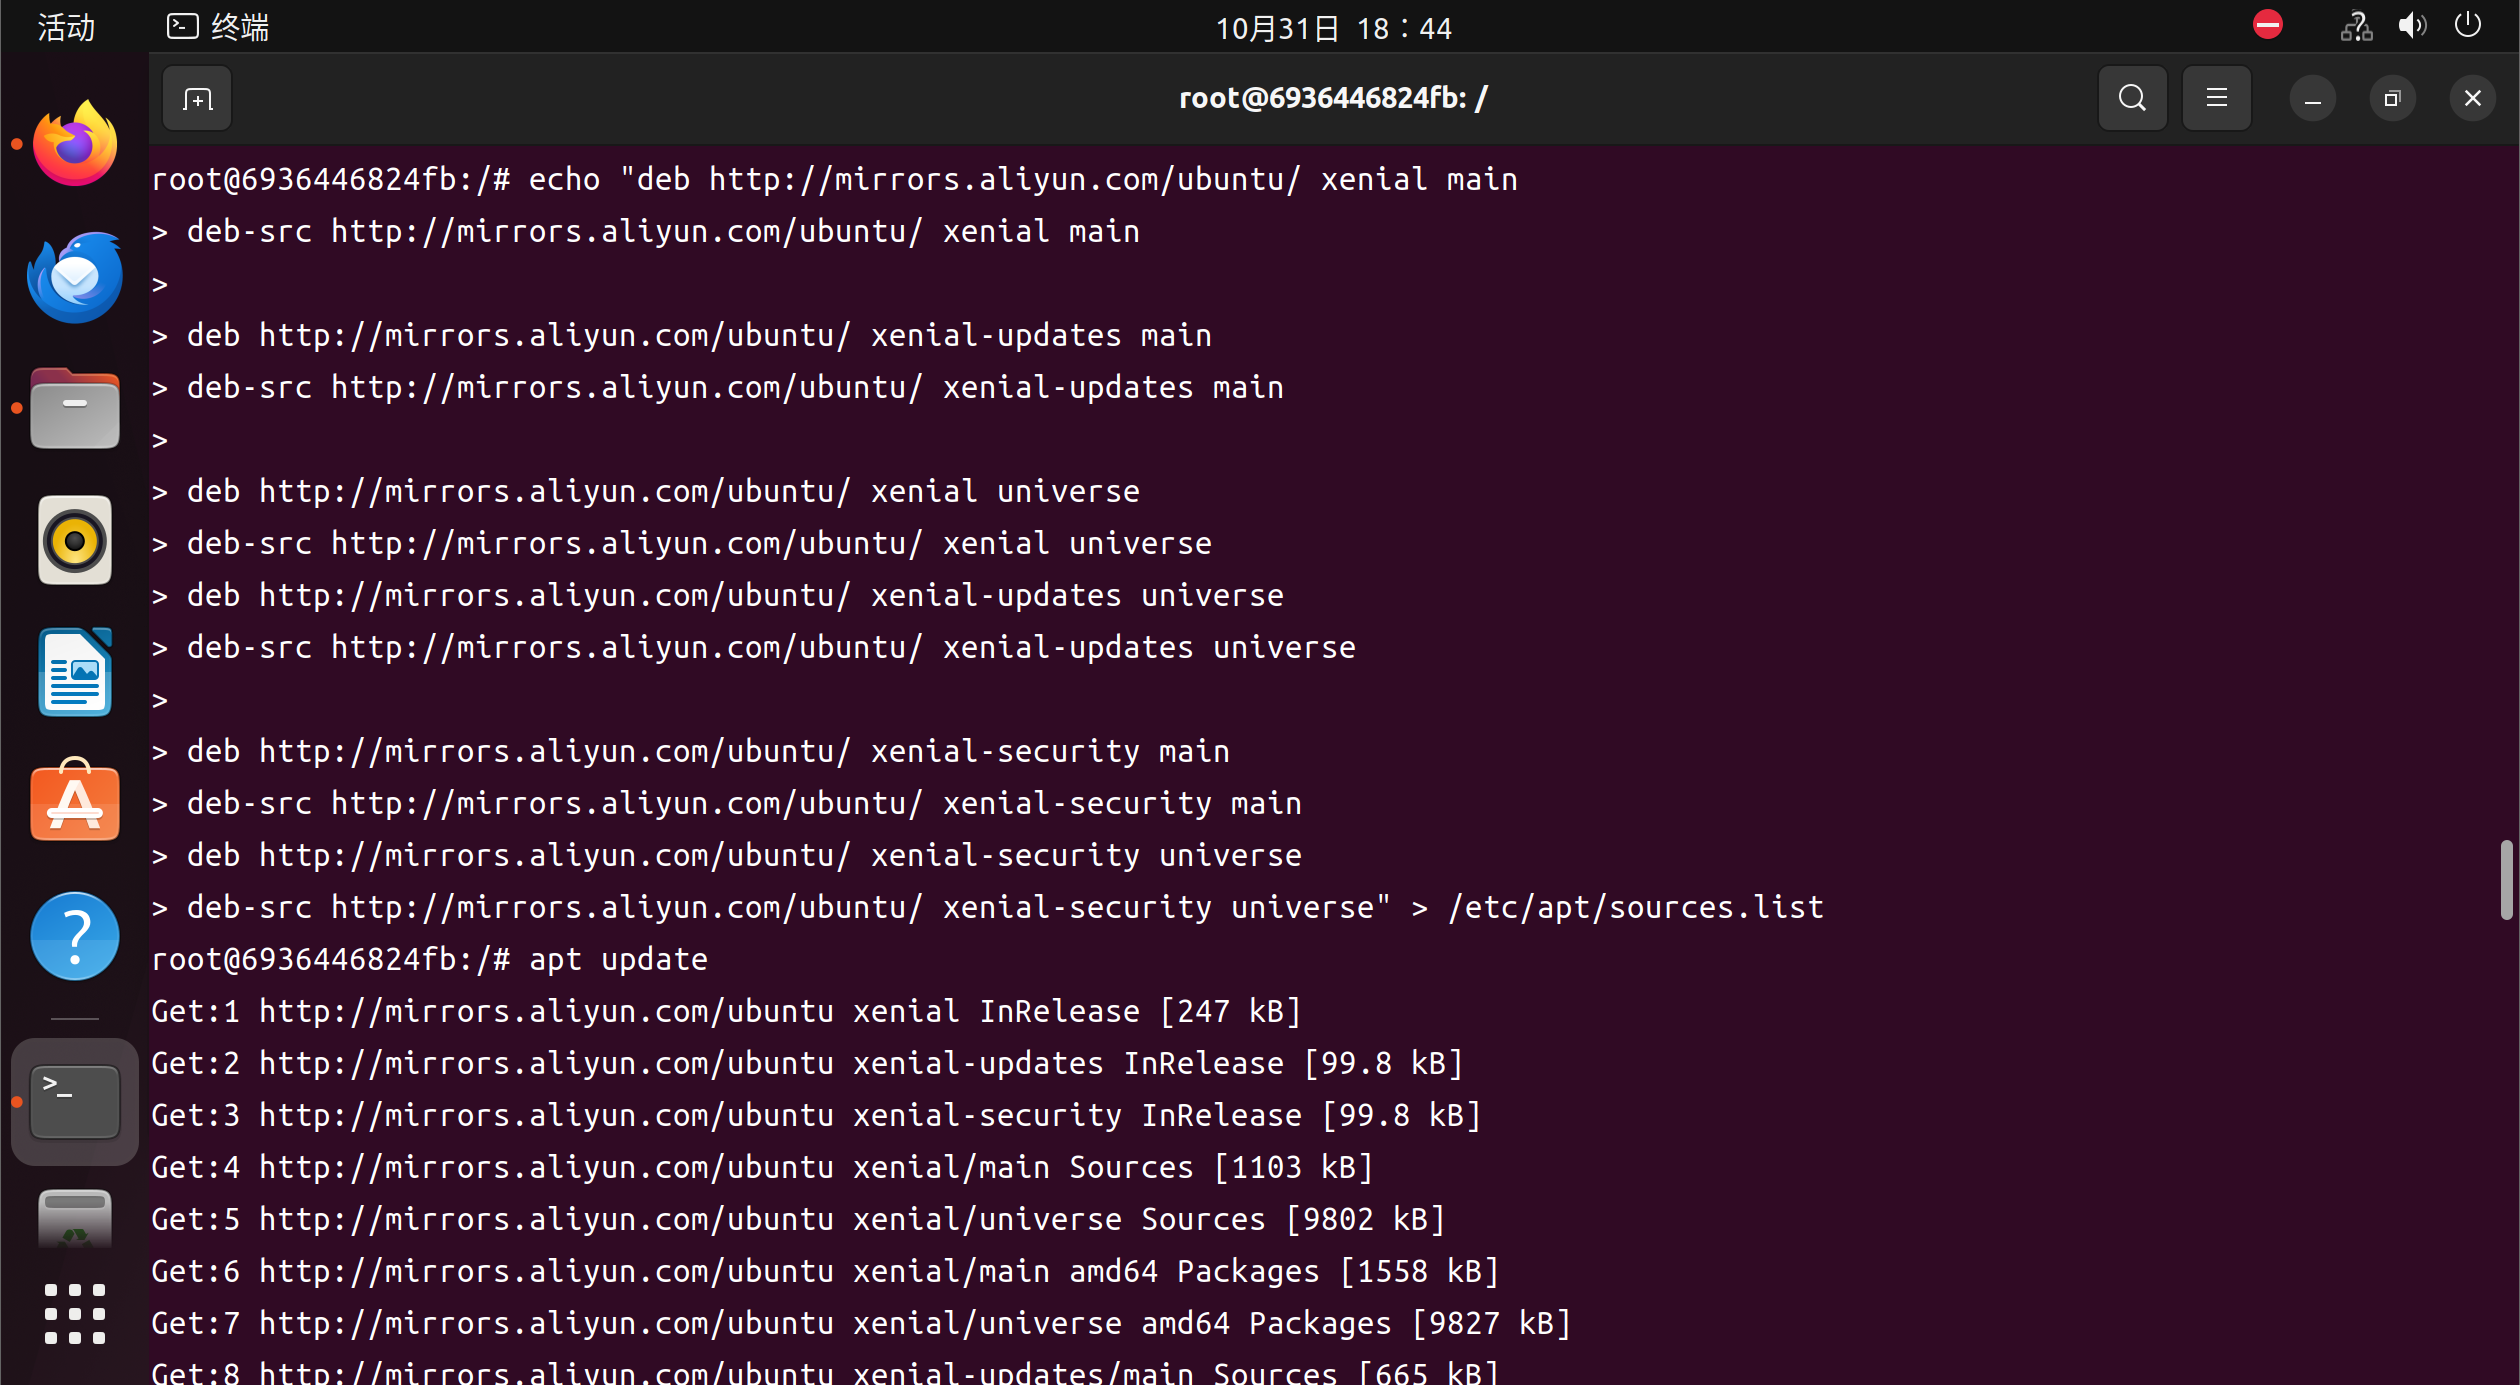This screenshot has height=1385, width=2520.
Task: Click the terminal vertical scrollbar
Action: coord(2505,879)
